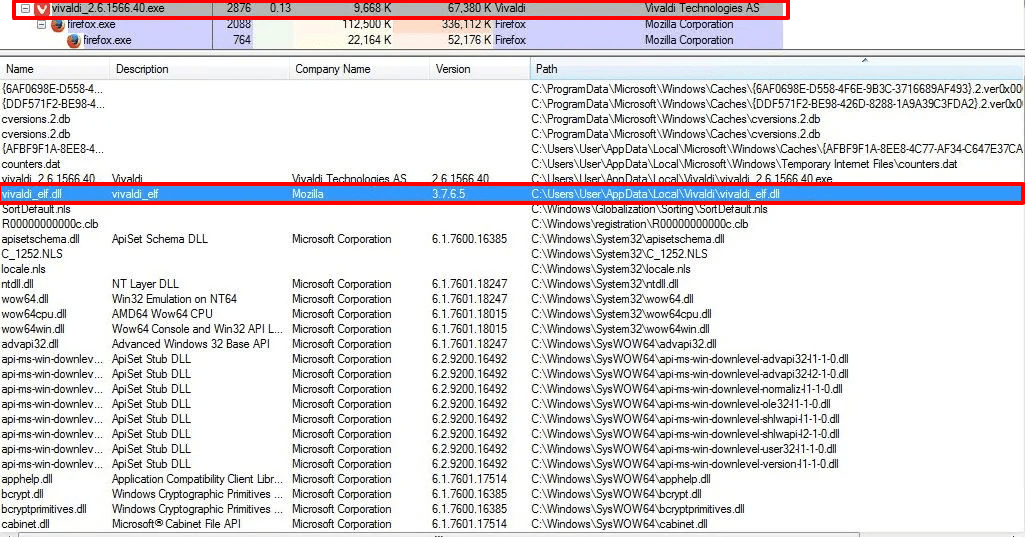Click 'Win32 Emulation on NT64' description

pos(174,299)
